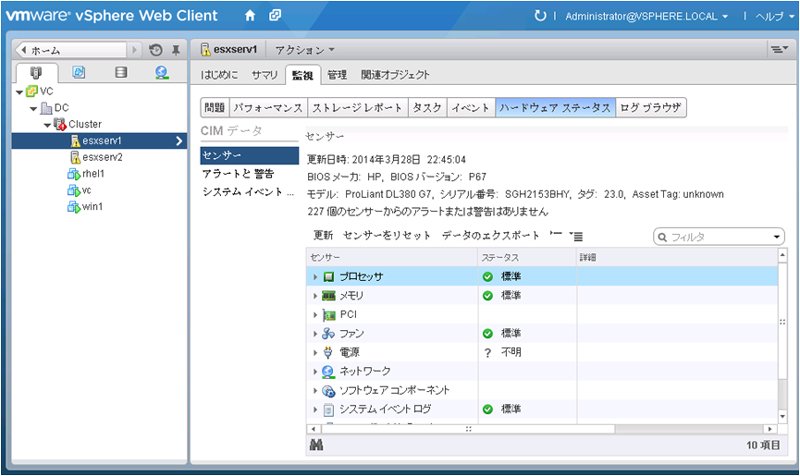
Task: Open the イベント sub-tab
Action: tap(471, 108)
